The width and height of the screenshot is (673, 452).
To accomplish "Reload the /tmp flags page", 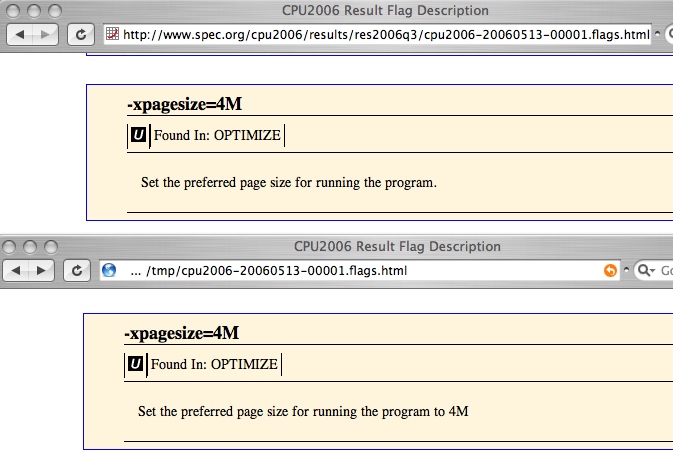I will [78, 270].
